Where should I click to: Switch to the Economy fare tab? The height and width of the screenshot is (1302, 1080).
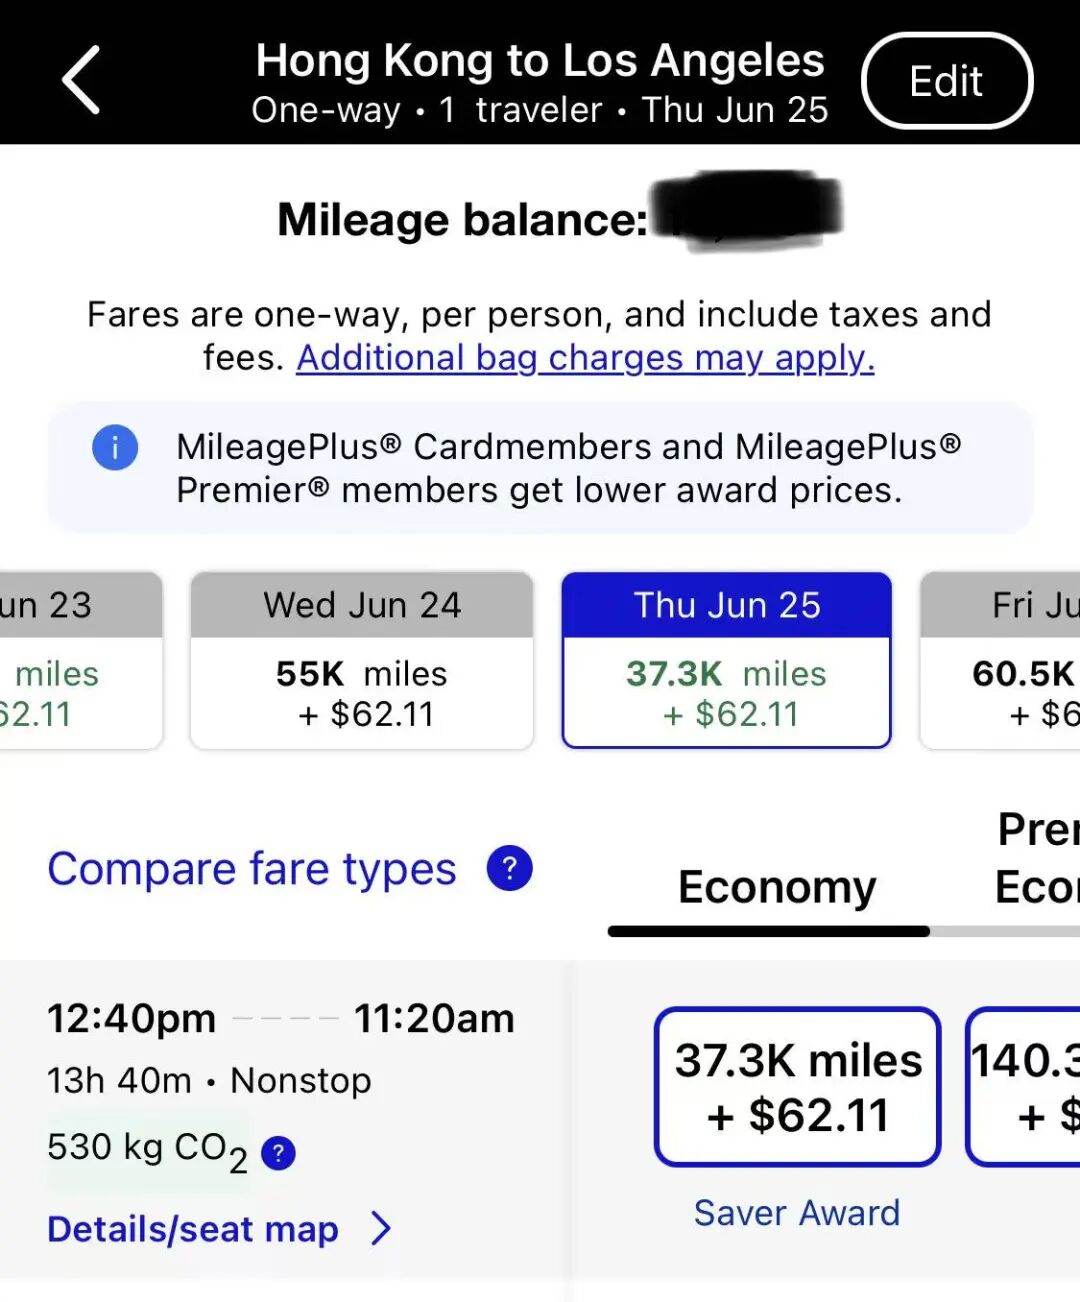point(776,887)
